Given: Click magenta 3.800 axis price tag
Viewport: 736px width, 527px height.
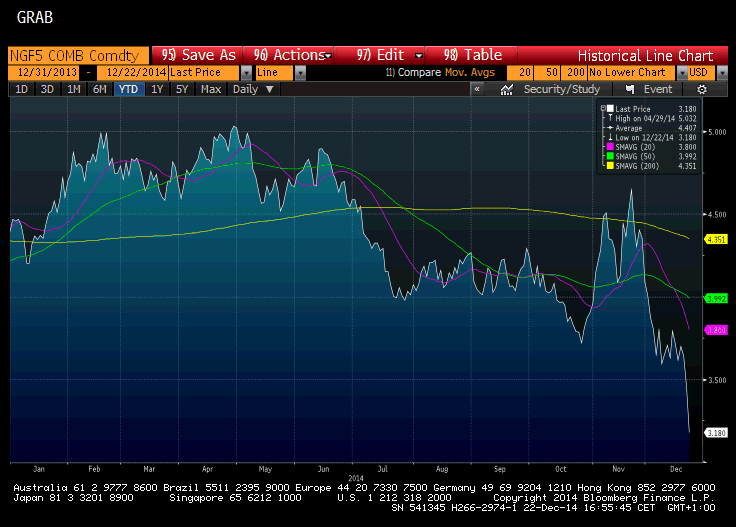Looking at the screenshot, I should click(716, 330).
